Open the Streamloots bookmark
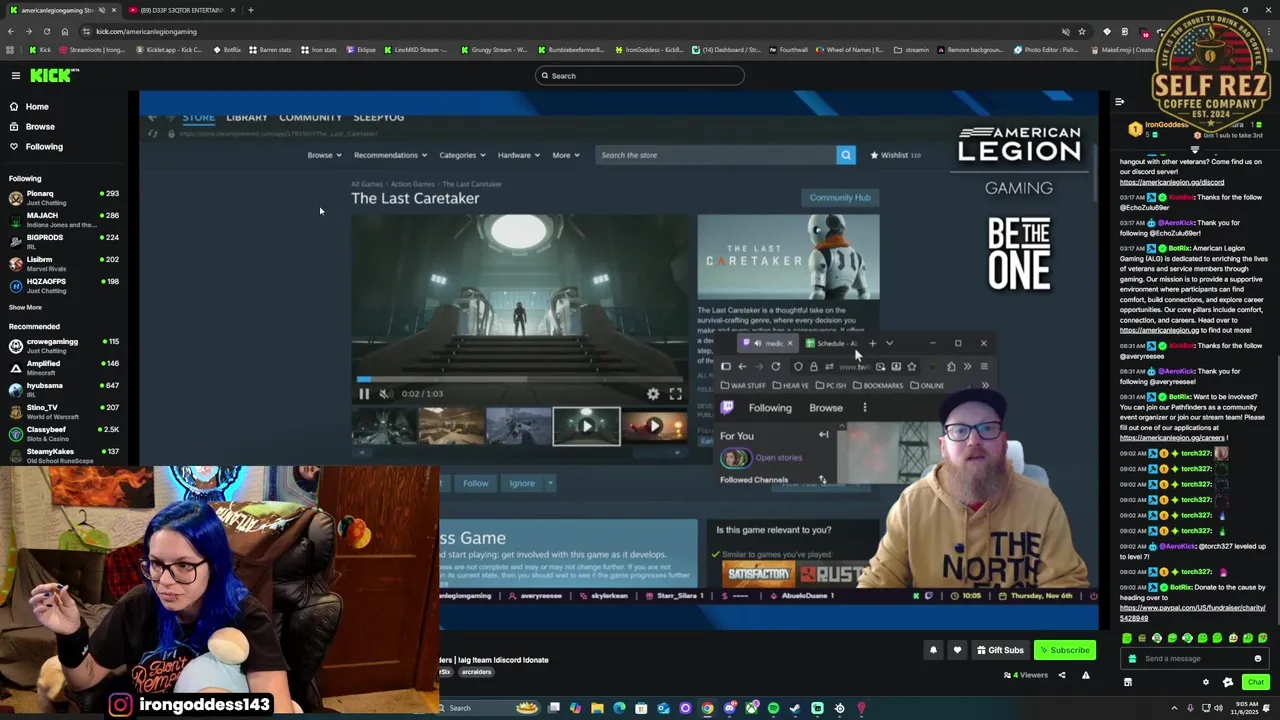The width and height of the screenshot is (1280, 720). [93, 50]
